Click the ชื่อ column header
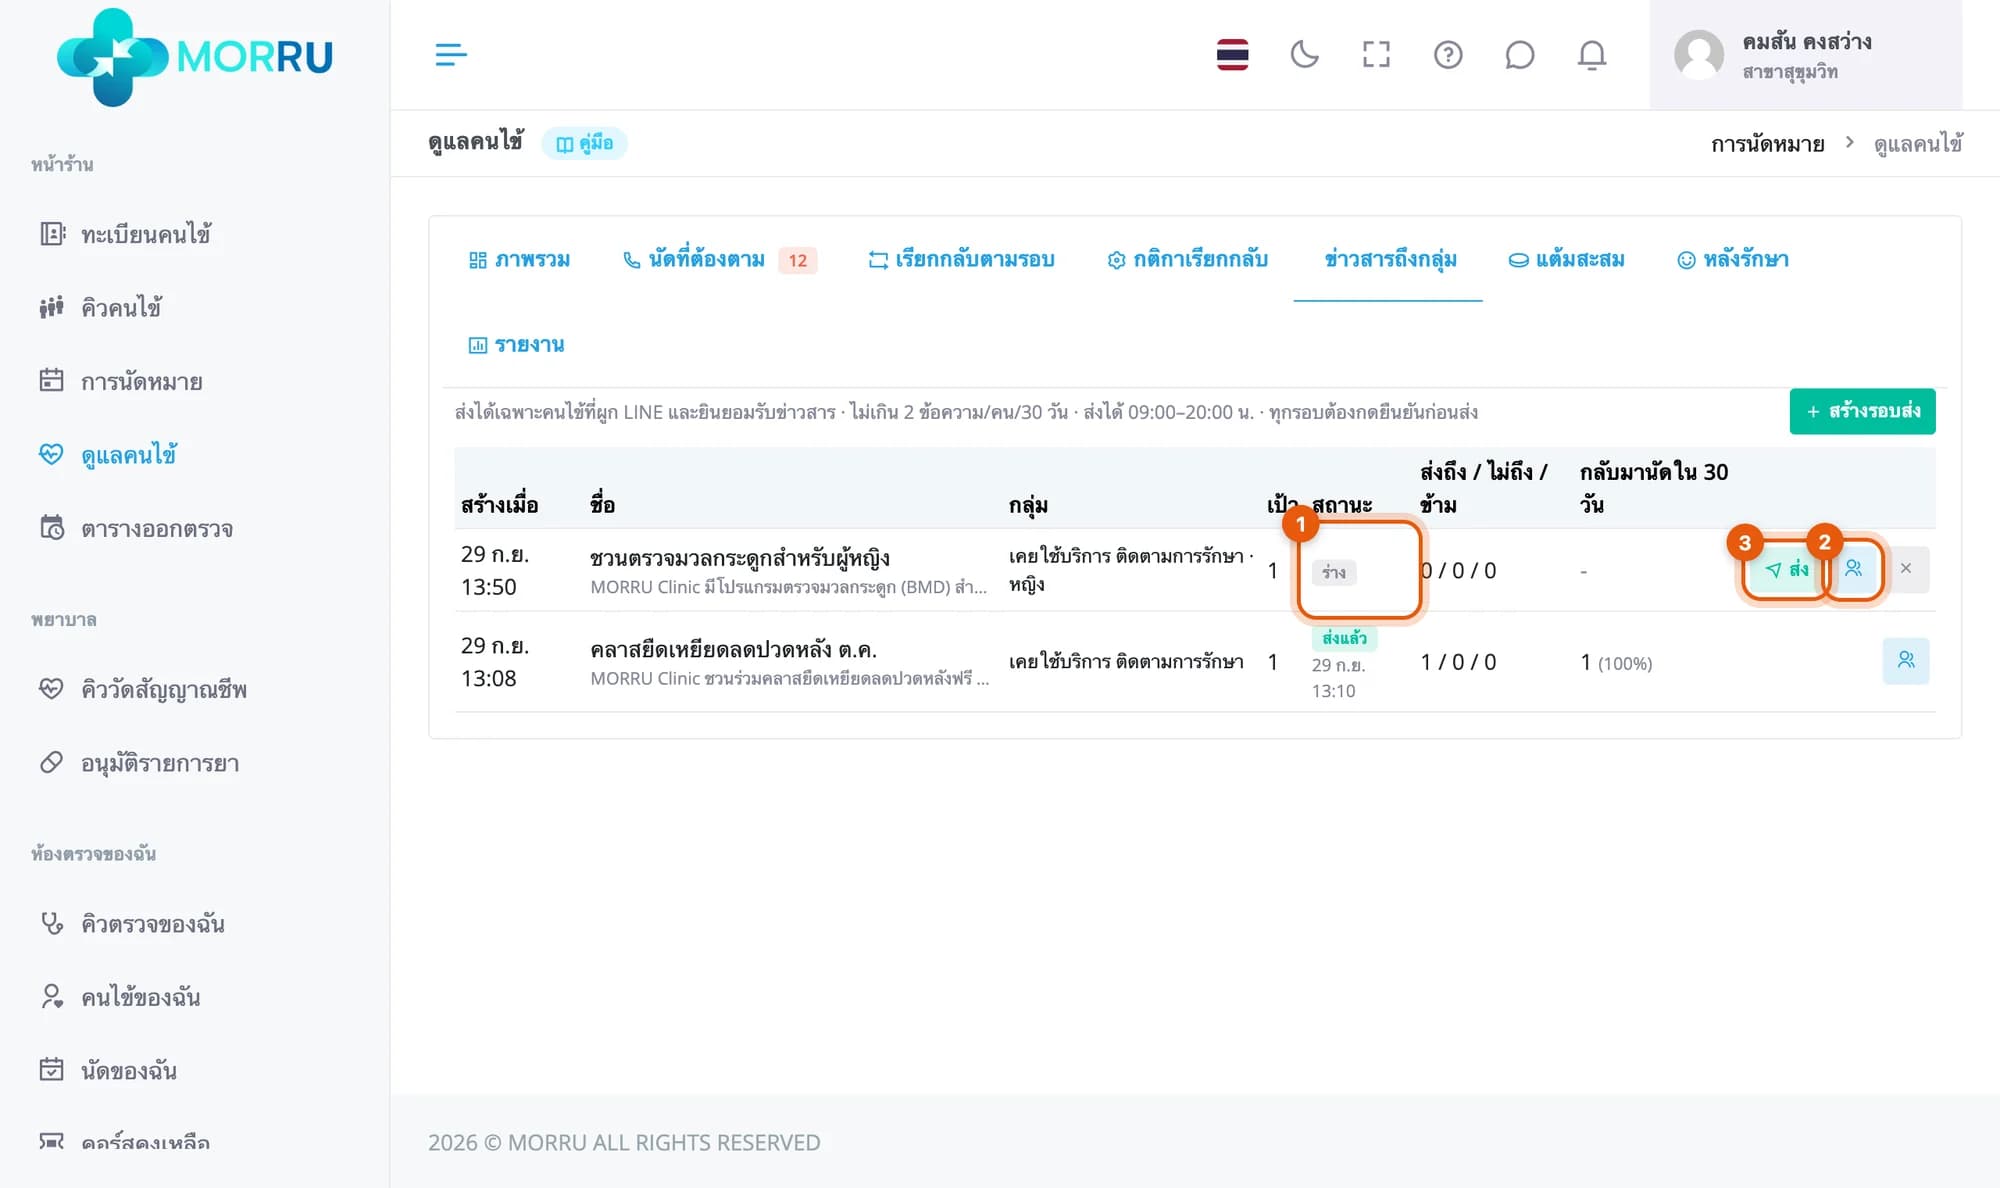Viewport: 2000px width, 1188px height. (x=602, y=504)
